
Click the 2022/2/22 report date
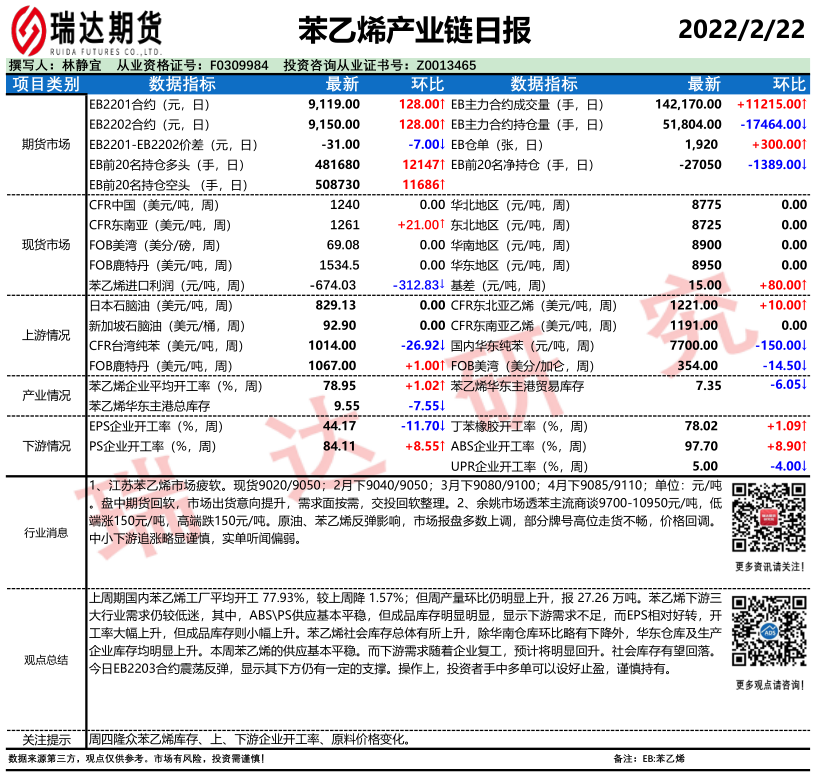point(741,29)
